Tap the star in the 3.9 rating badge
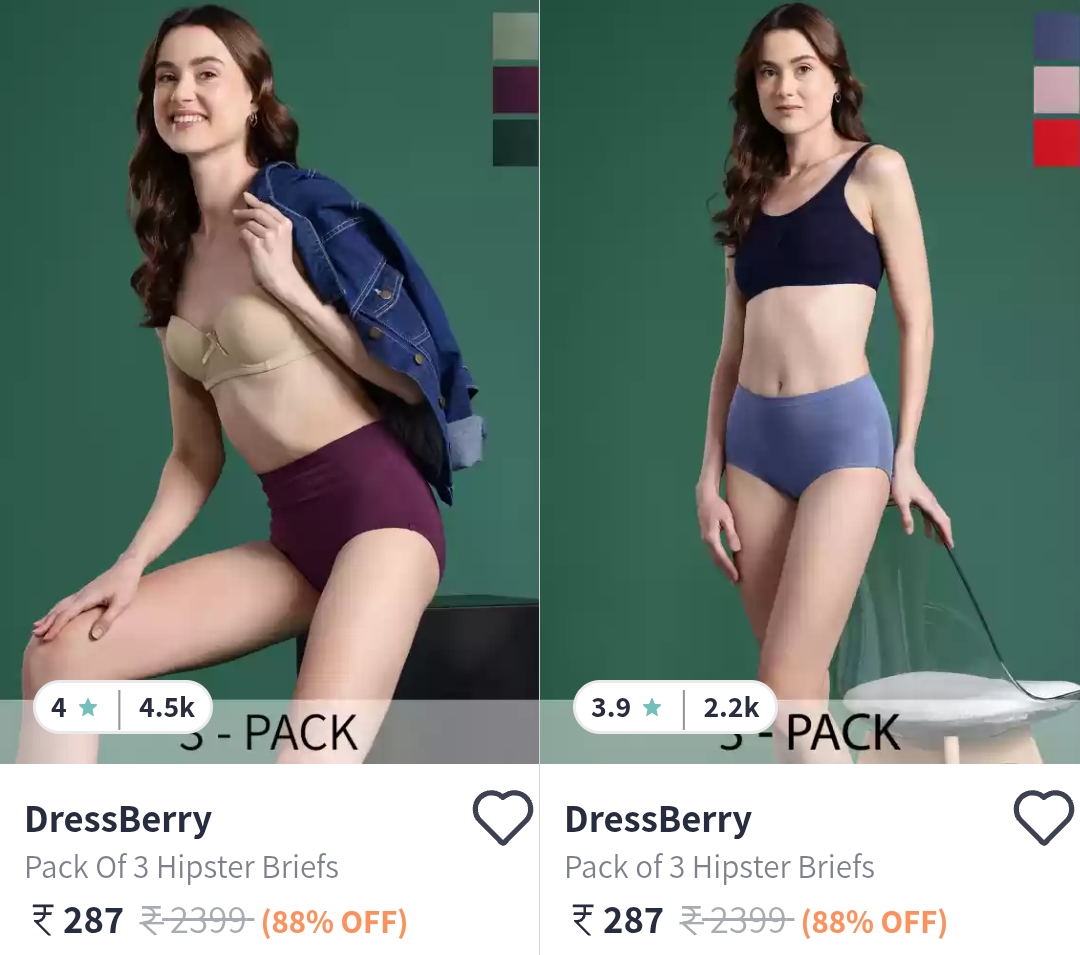Image resolution: width=1080 pixels, height=955 pixels. [652, 707]
